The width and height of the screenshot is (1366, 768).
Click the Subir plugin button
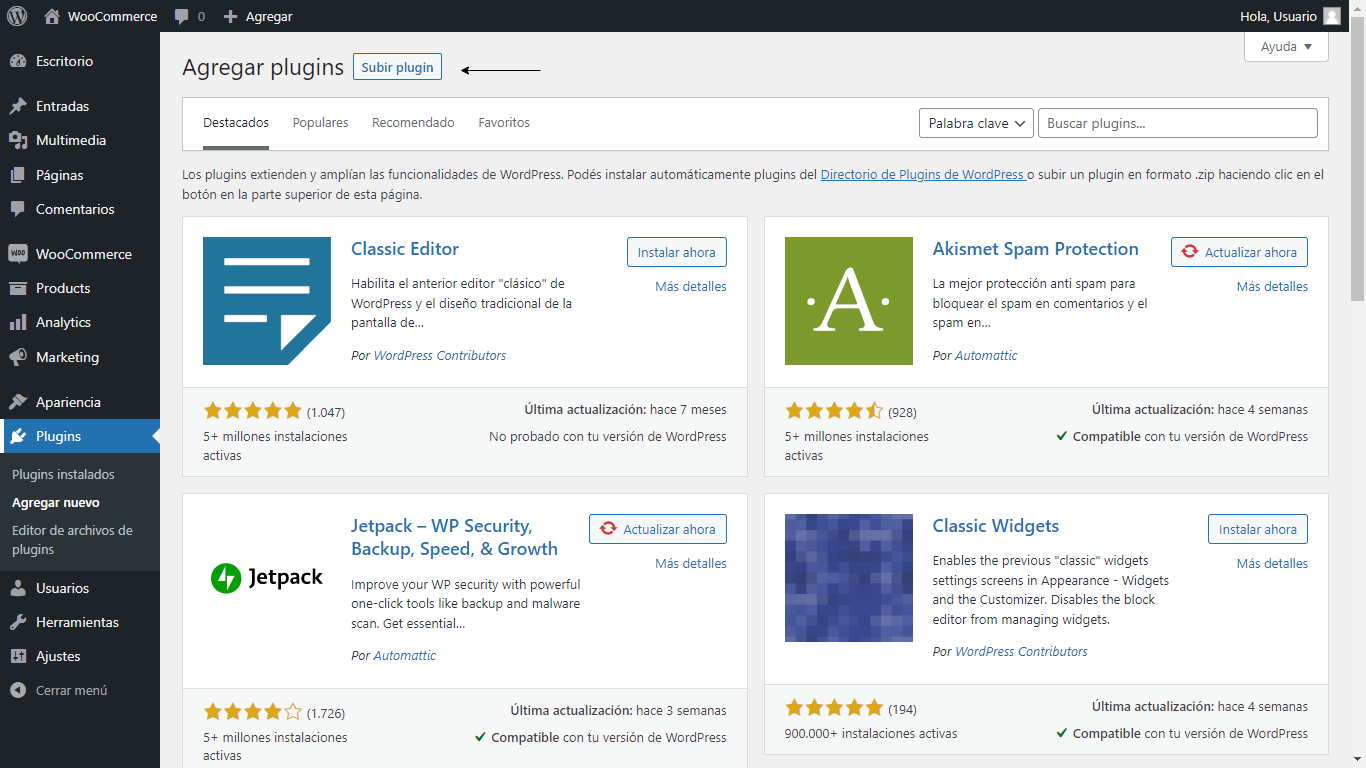pyautogui.click(x=397, y=67)
